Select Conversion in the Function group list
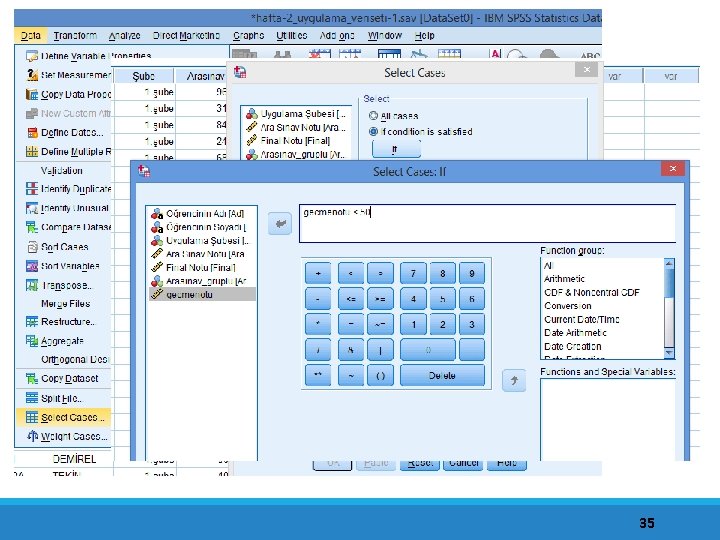 (x=568, y=306)
